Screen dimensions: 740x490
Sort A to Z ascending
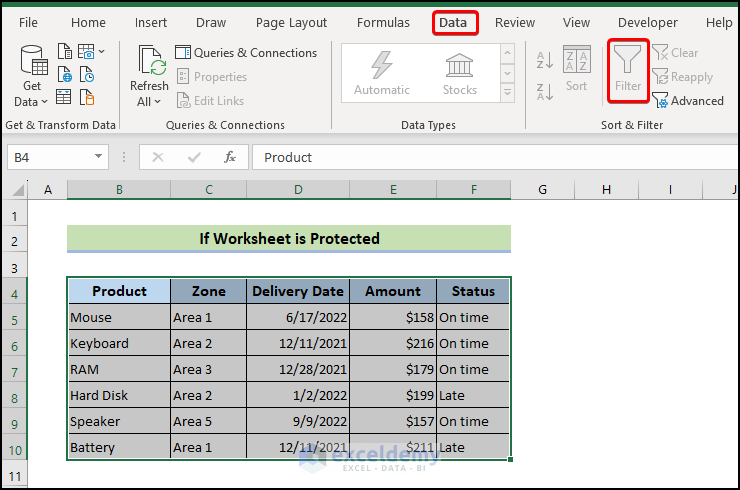(x=545, y=60)
